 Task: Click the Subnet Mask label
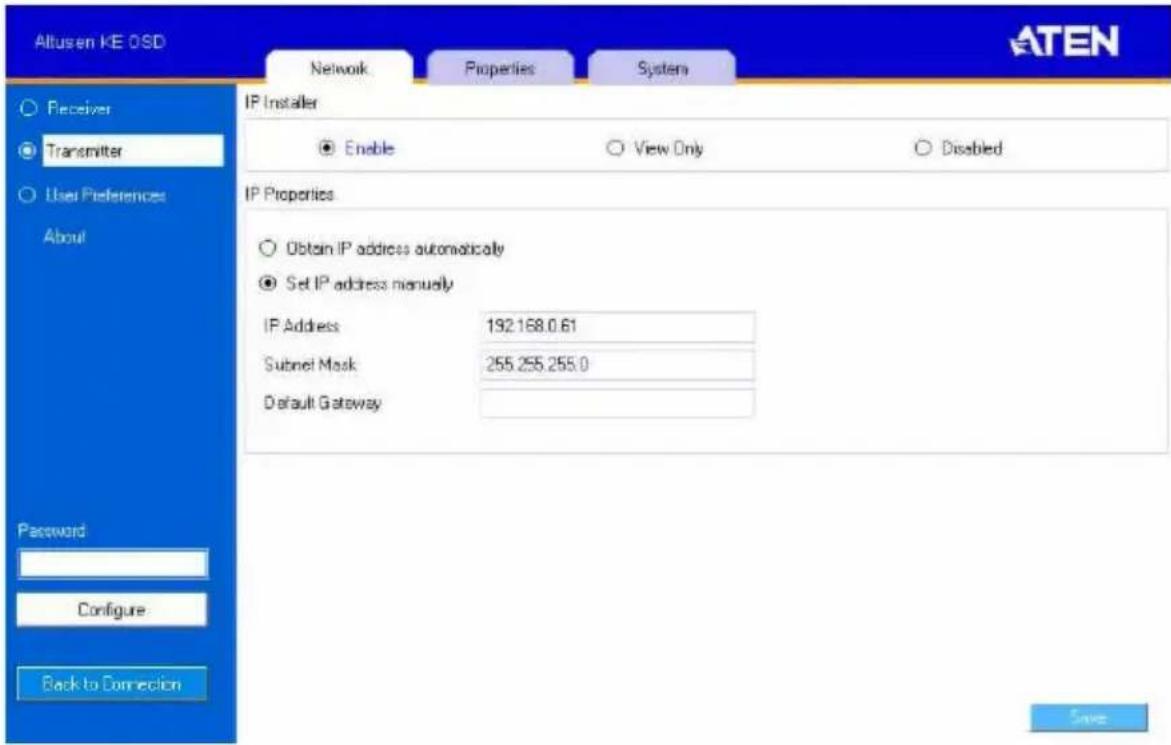(x=310, y=364)
